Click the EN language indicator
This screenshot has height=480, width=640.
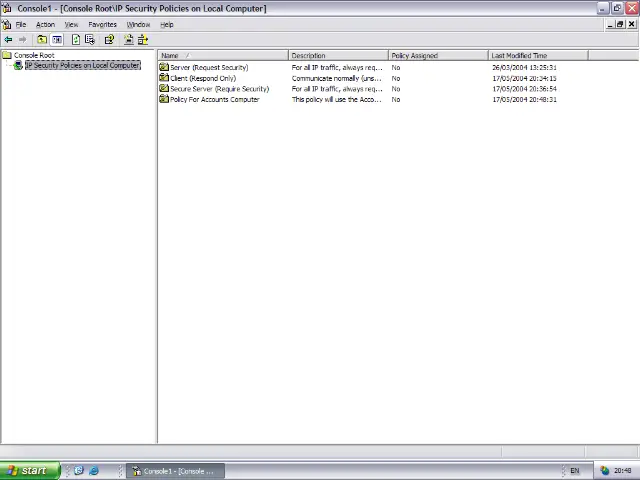[x=575, y=471]
